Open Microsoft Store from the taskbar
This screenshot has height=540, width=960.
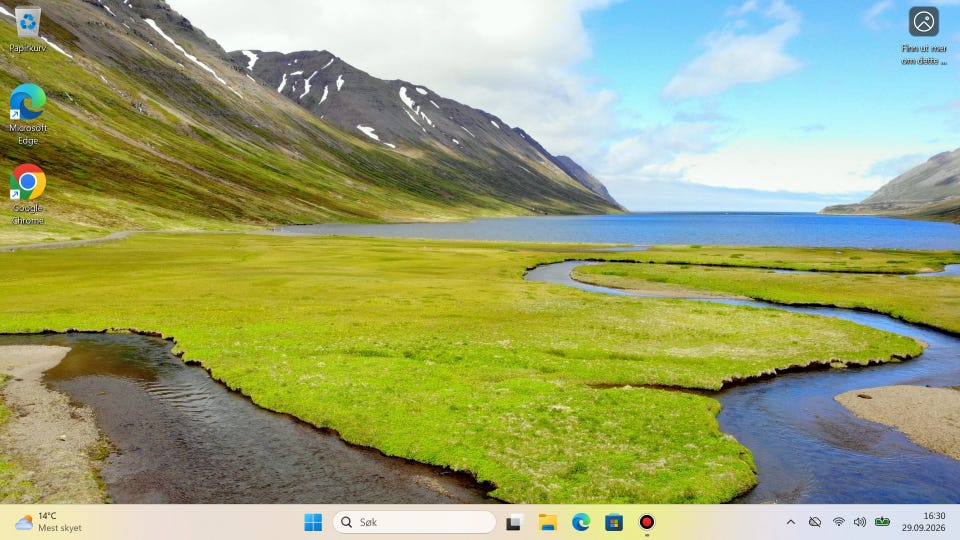[x=613, y=522]
